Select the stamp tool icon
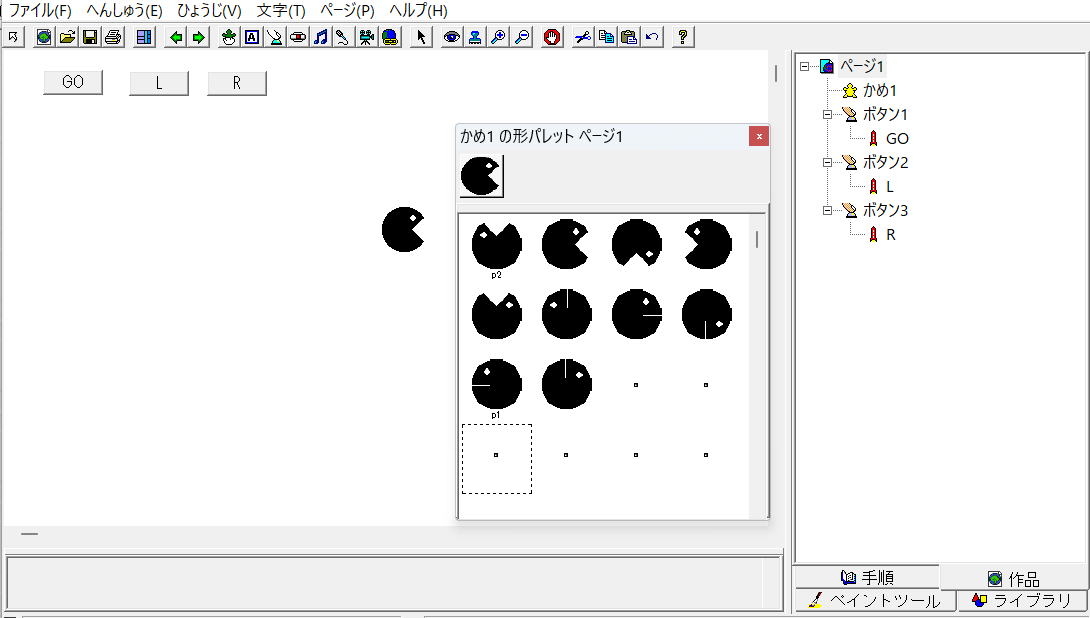The image size is (1090, 618). pyautogui.click(x=475, y=37)
